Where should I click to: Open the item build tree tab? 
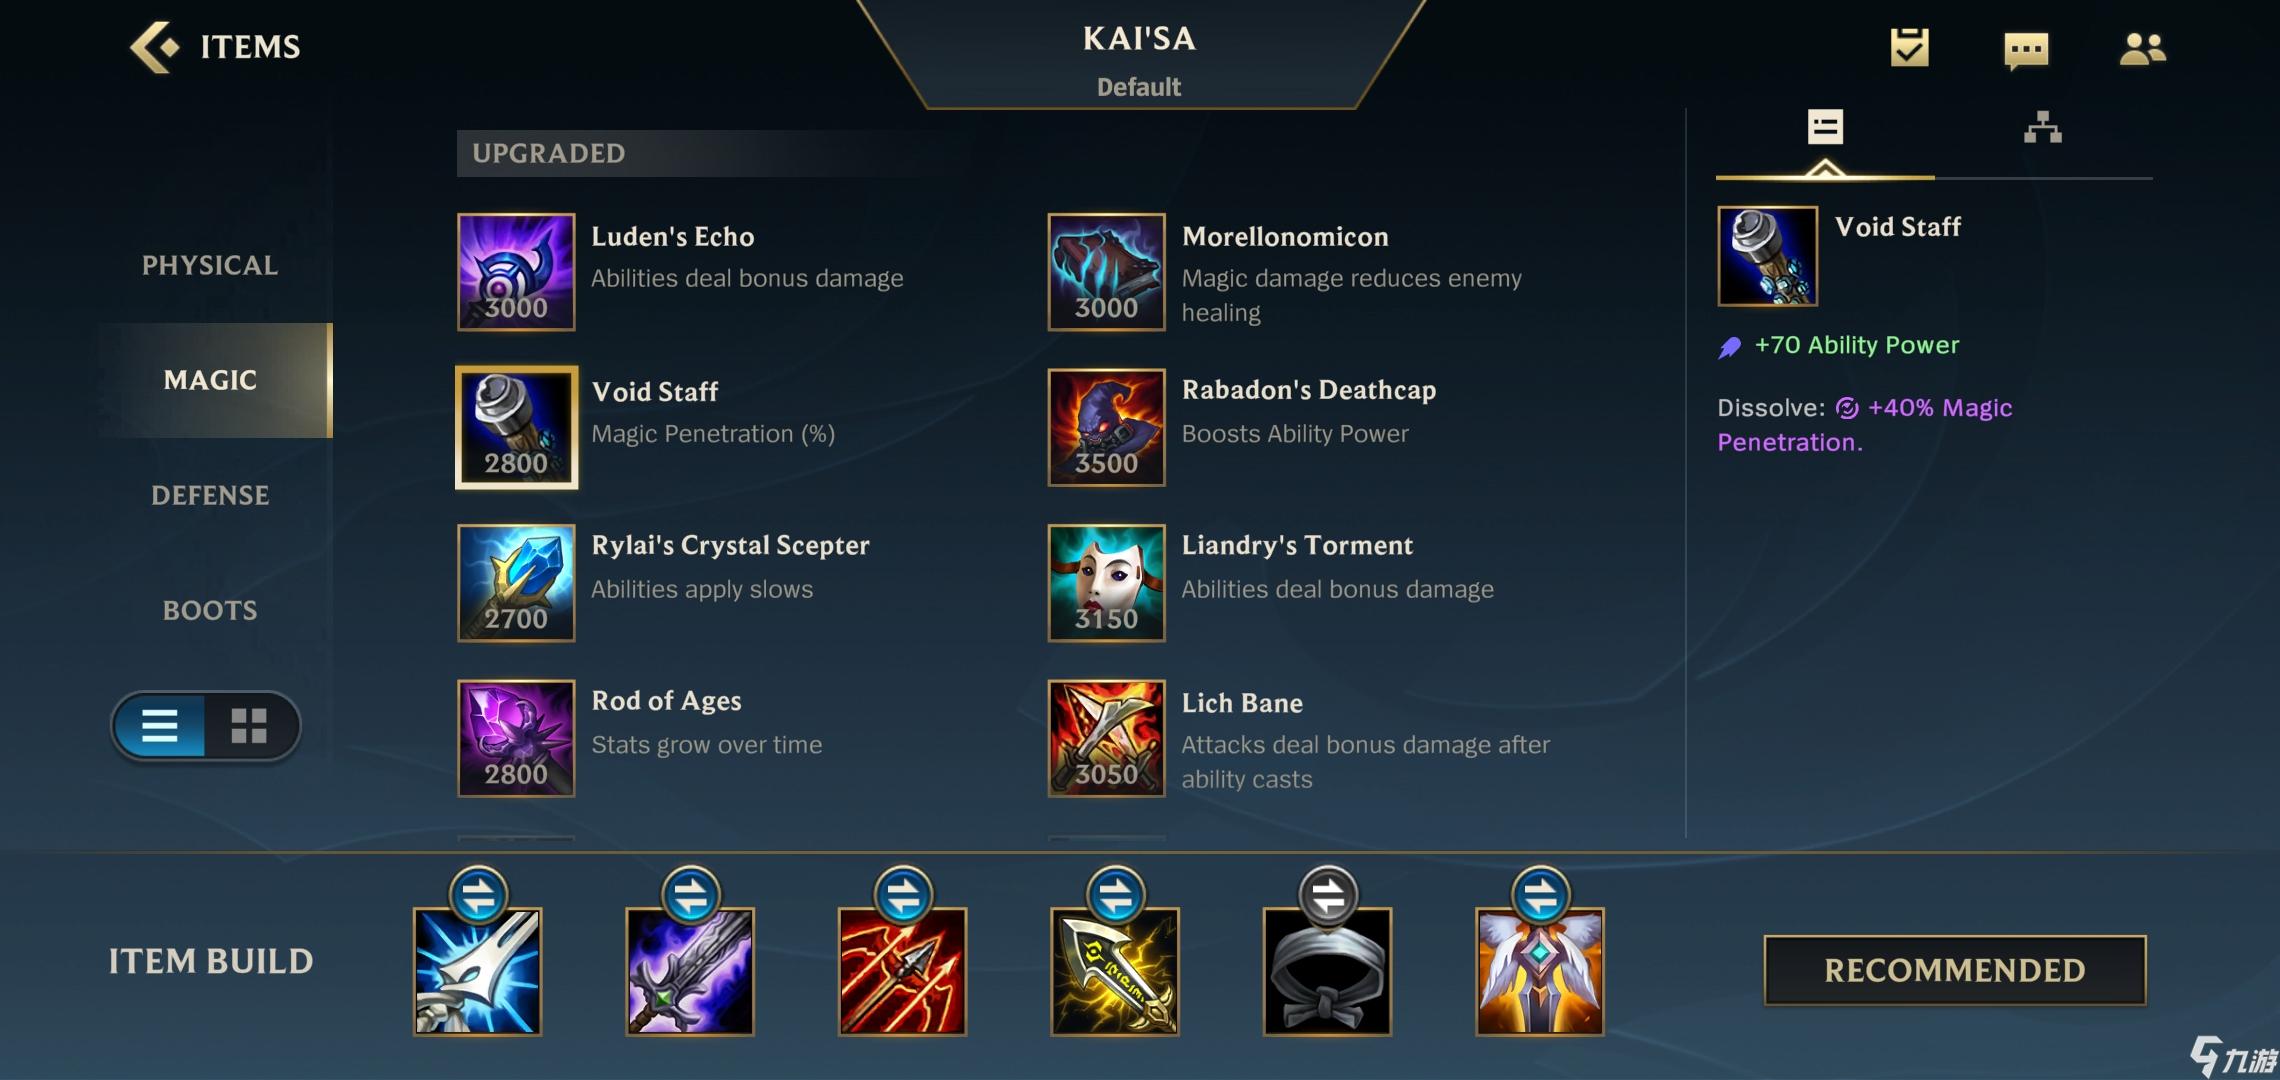click(2042, 128)
